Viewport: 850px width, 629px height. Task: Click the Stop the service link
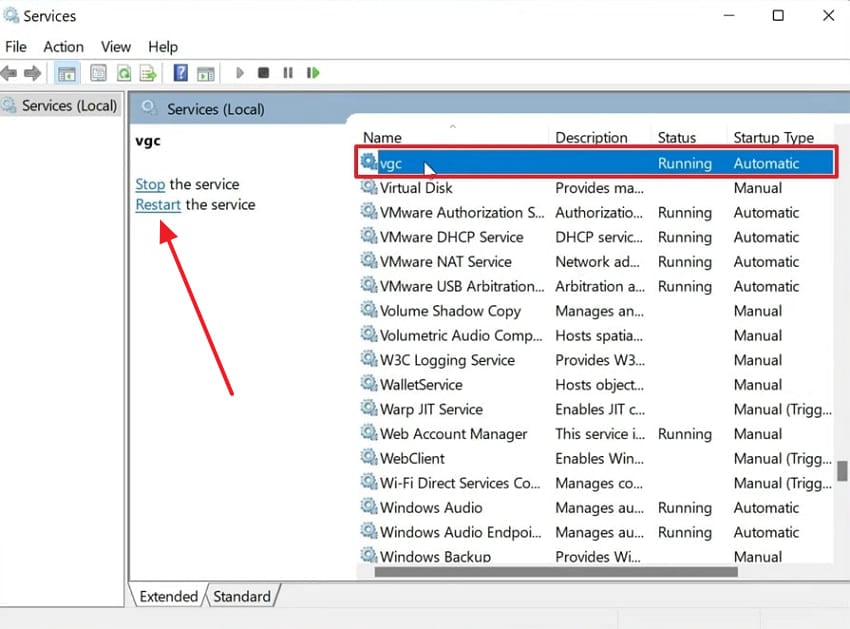coord(150,184)
